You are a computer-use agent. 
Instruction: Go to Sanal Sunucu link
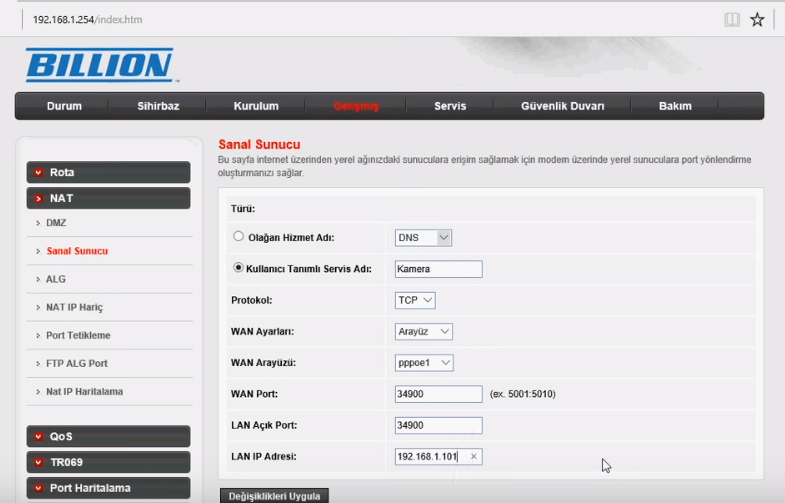[77, 251]
